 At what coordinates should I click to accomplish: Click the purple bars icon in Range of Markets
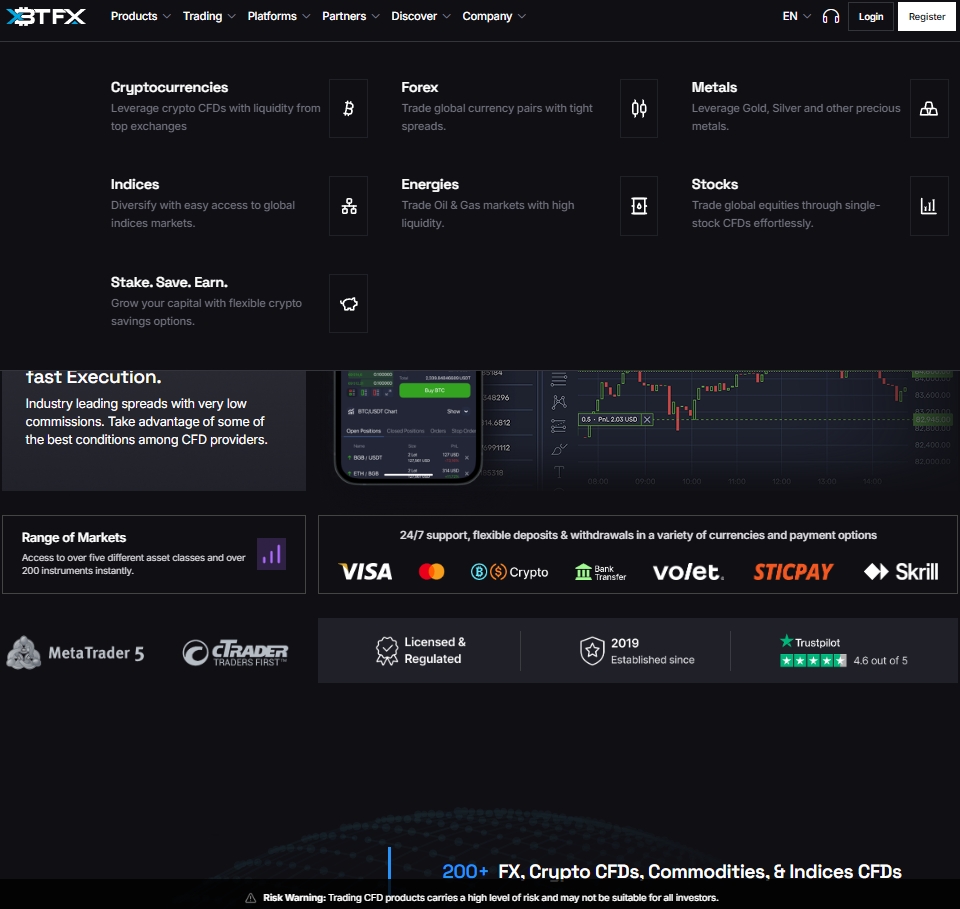point(271,554)
